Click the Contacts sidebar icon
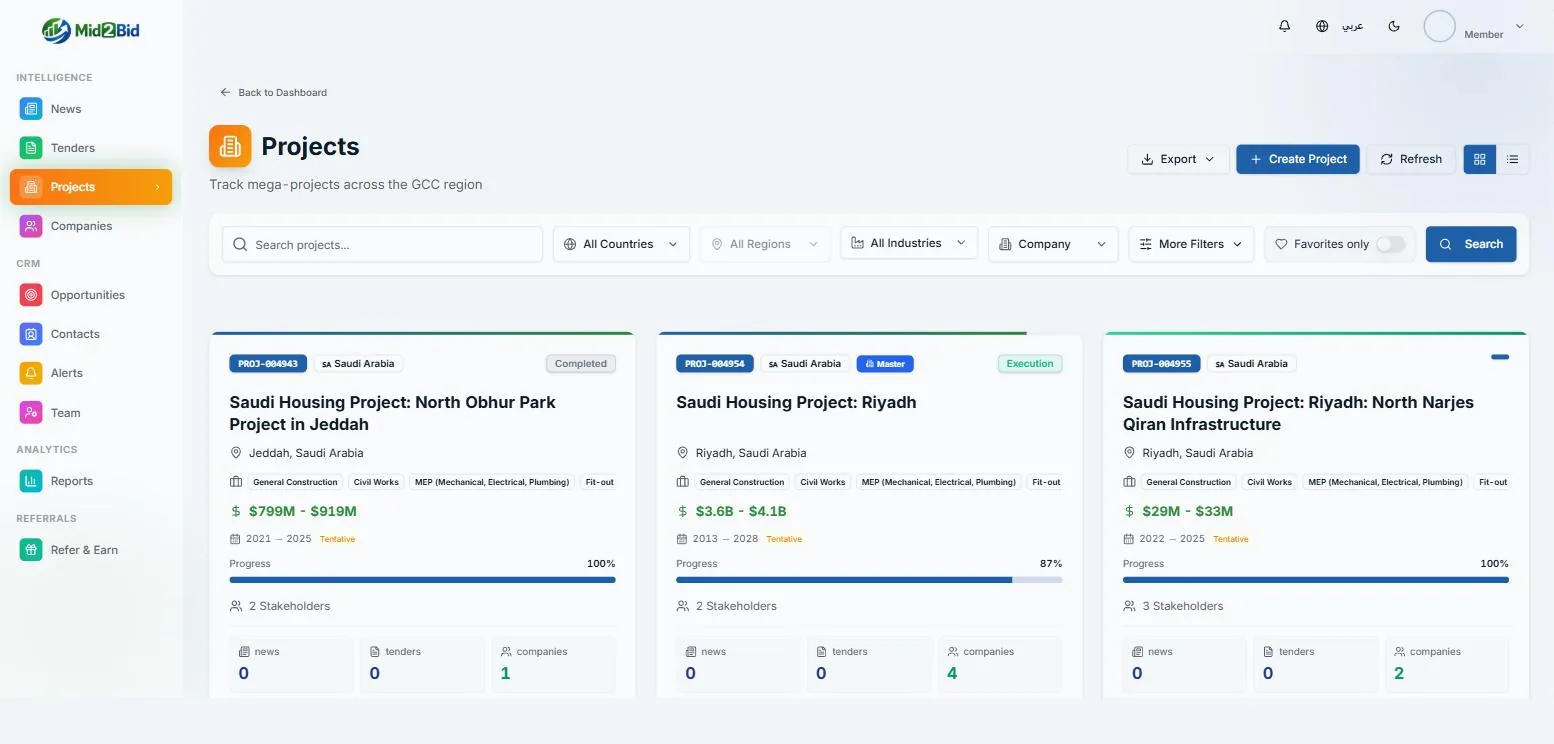 point(31,334)
